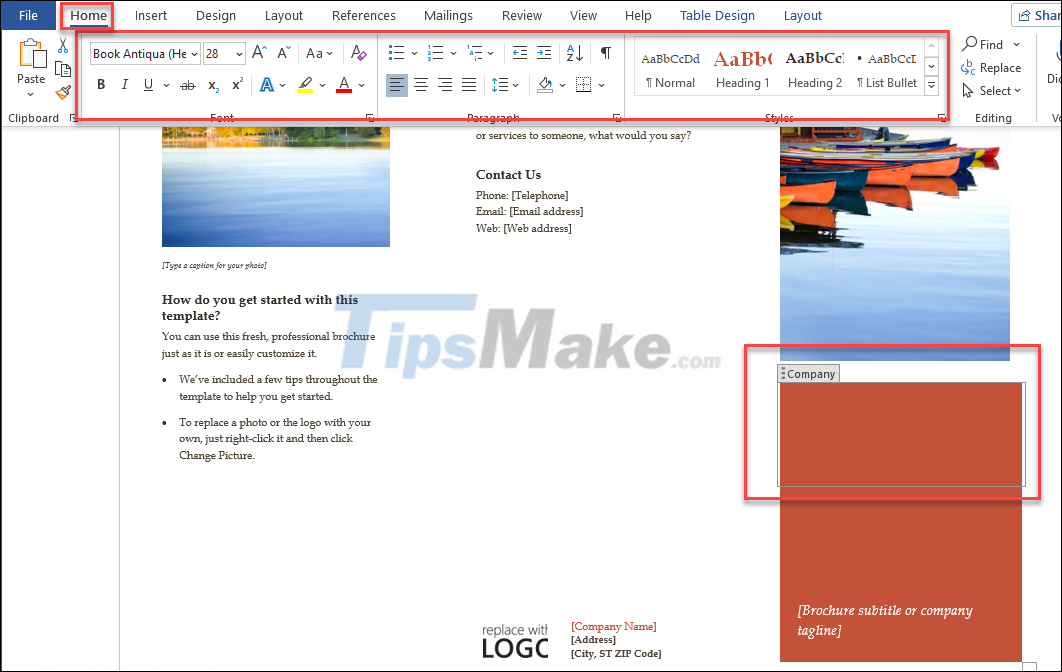Expand the bullet list options
The height and width of the screenshot is (672, 1062).
pyautogui.click(x=411, y=53)
